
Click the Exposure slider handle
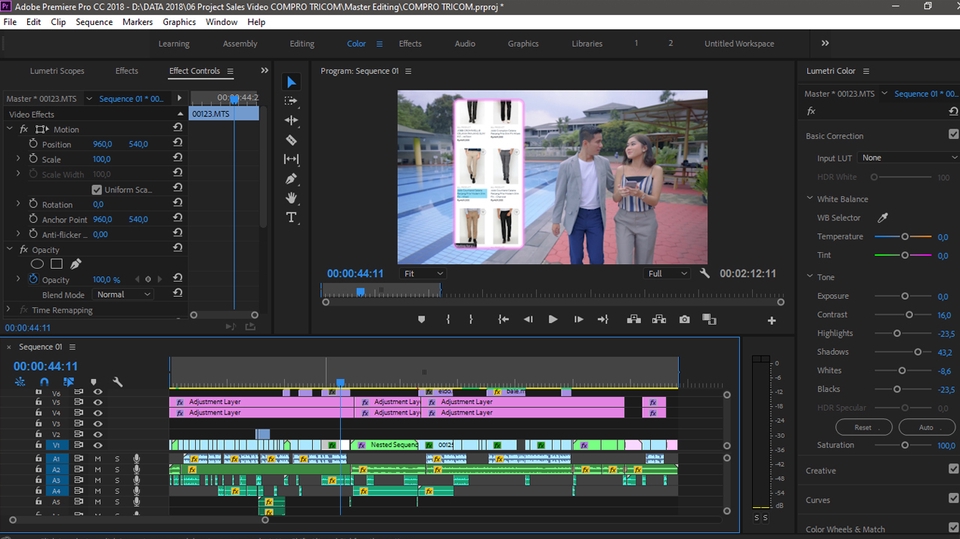[905, 296]
